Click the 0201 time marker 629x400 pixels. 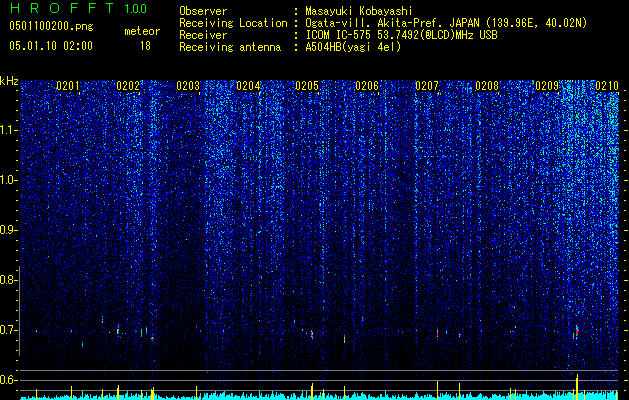(68, 85)
